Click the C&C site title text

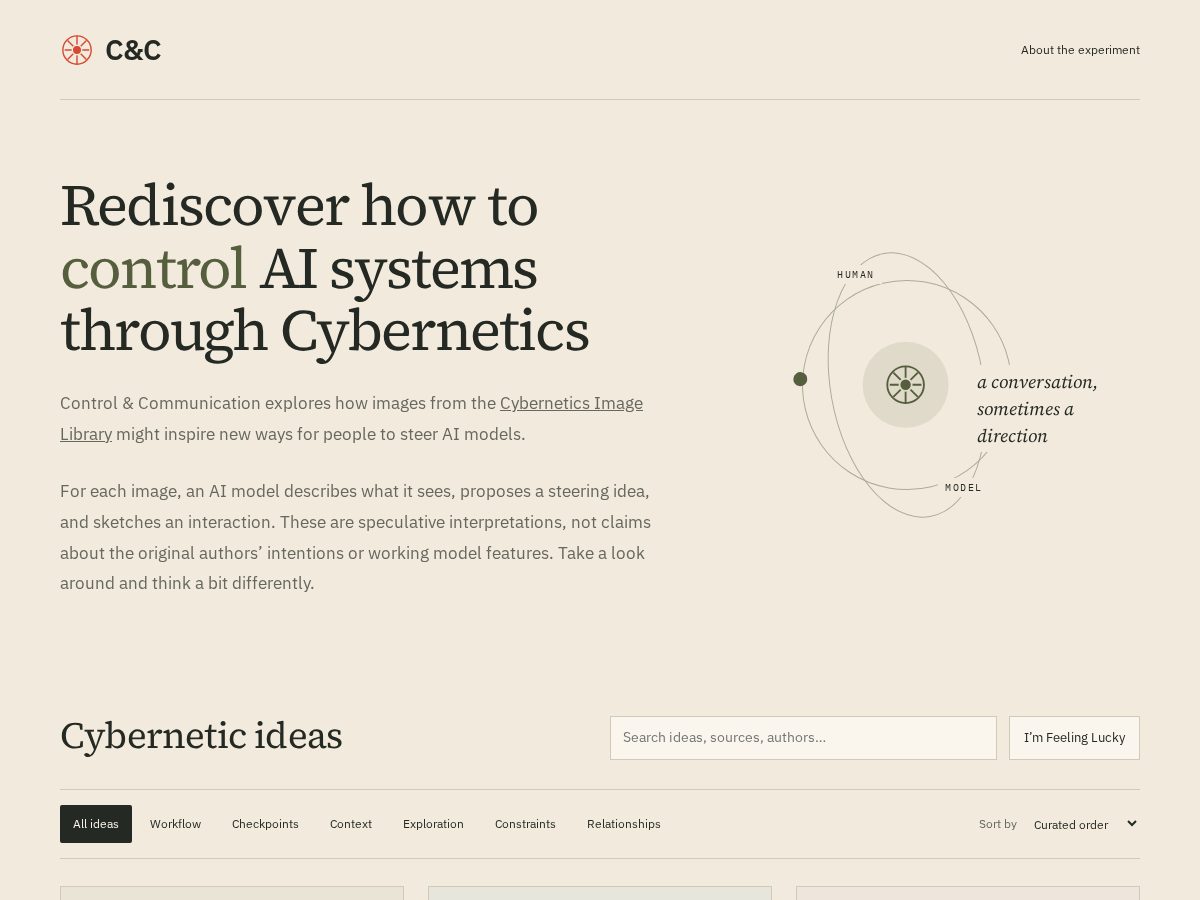click(133, 50)
